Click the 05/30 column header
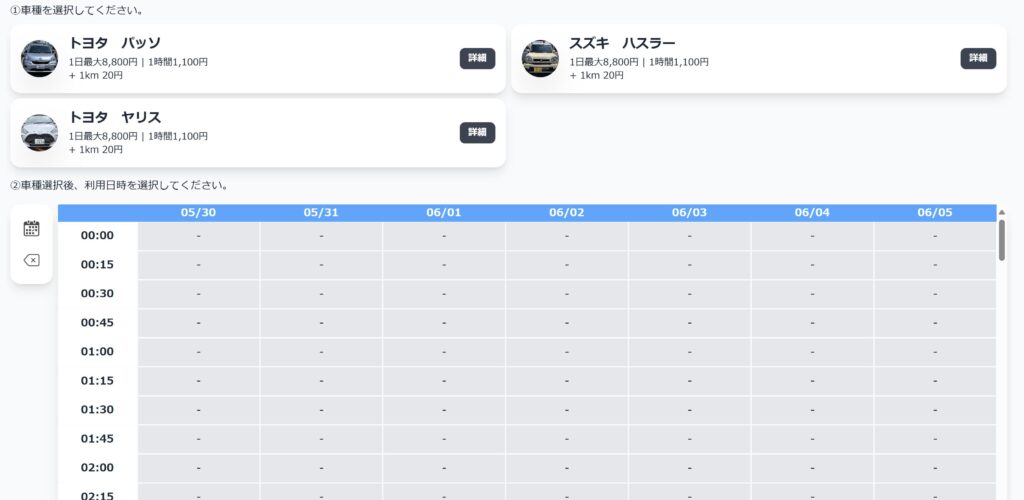Viewport: 1024px width, 500px height. pyautogui.click(x=199, y=213)
